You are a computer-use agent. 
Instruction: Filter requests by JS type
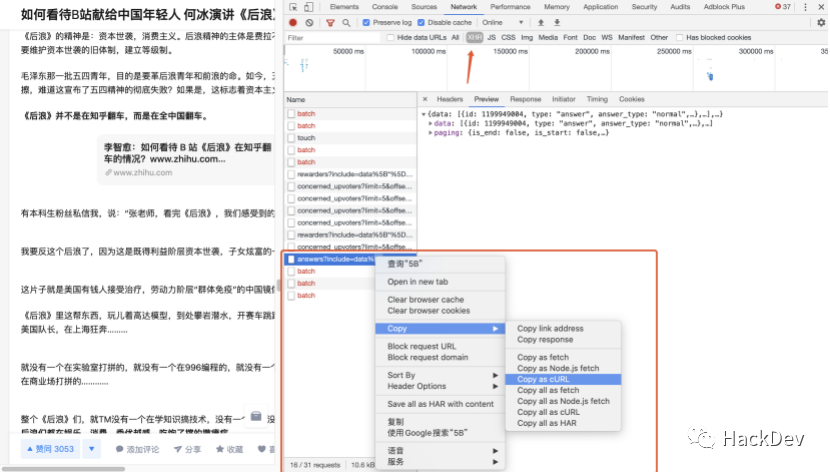(491, 38)
